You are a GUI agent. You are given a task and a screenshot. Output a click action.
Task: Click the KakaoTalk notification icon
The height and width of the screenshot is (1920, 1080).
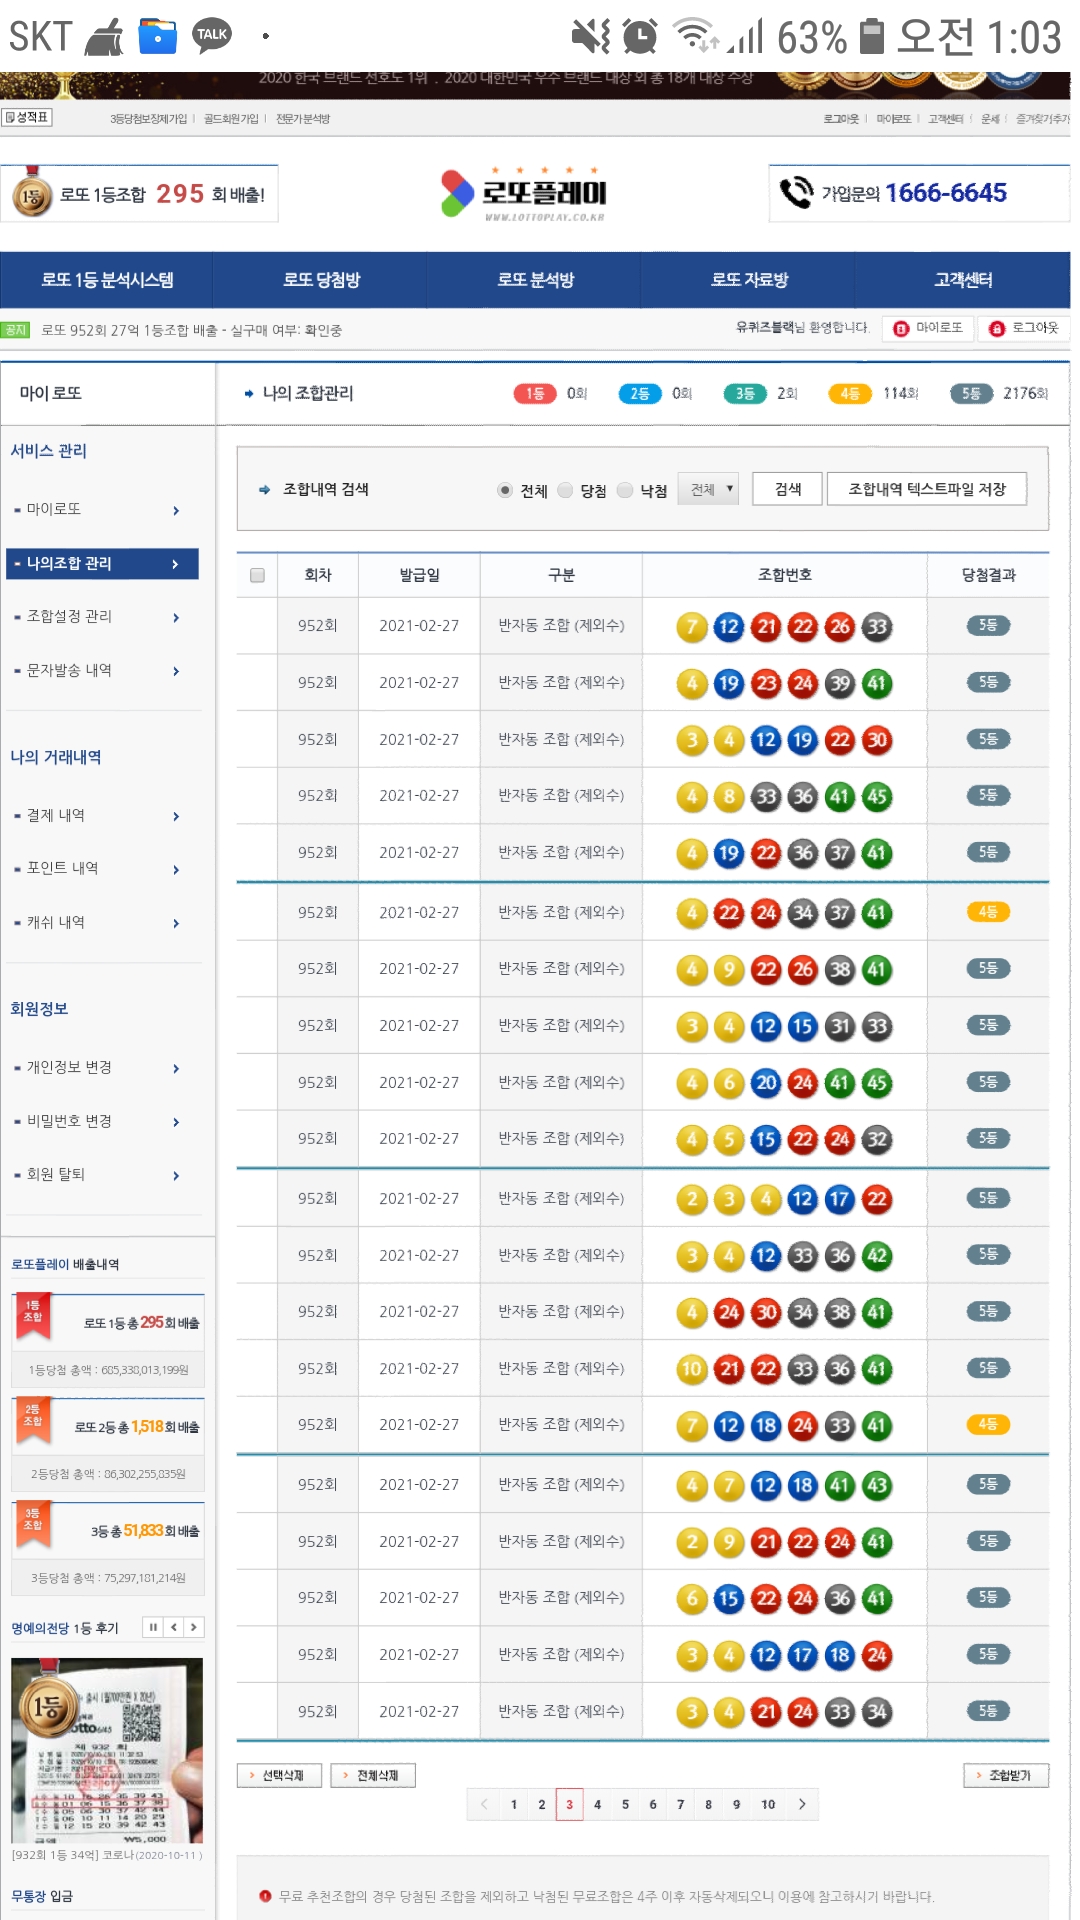pyautogui.click(x=212, y=36)
